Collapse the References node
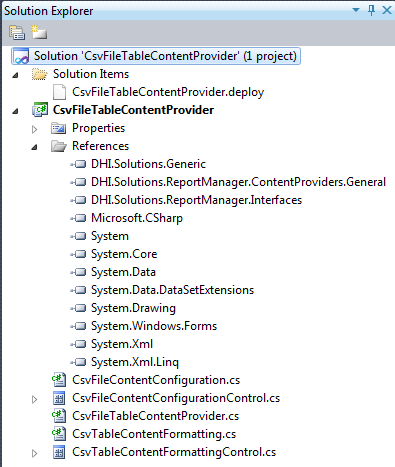This screenshot has height=467, width=395. (35, 147)
